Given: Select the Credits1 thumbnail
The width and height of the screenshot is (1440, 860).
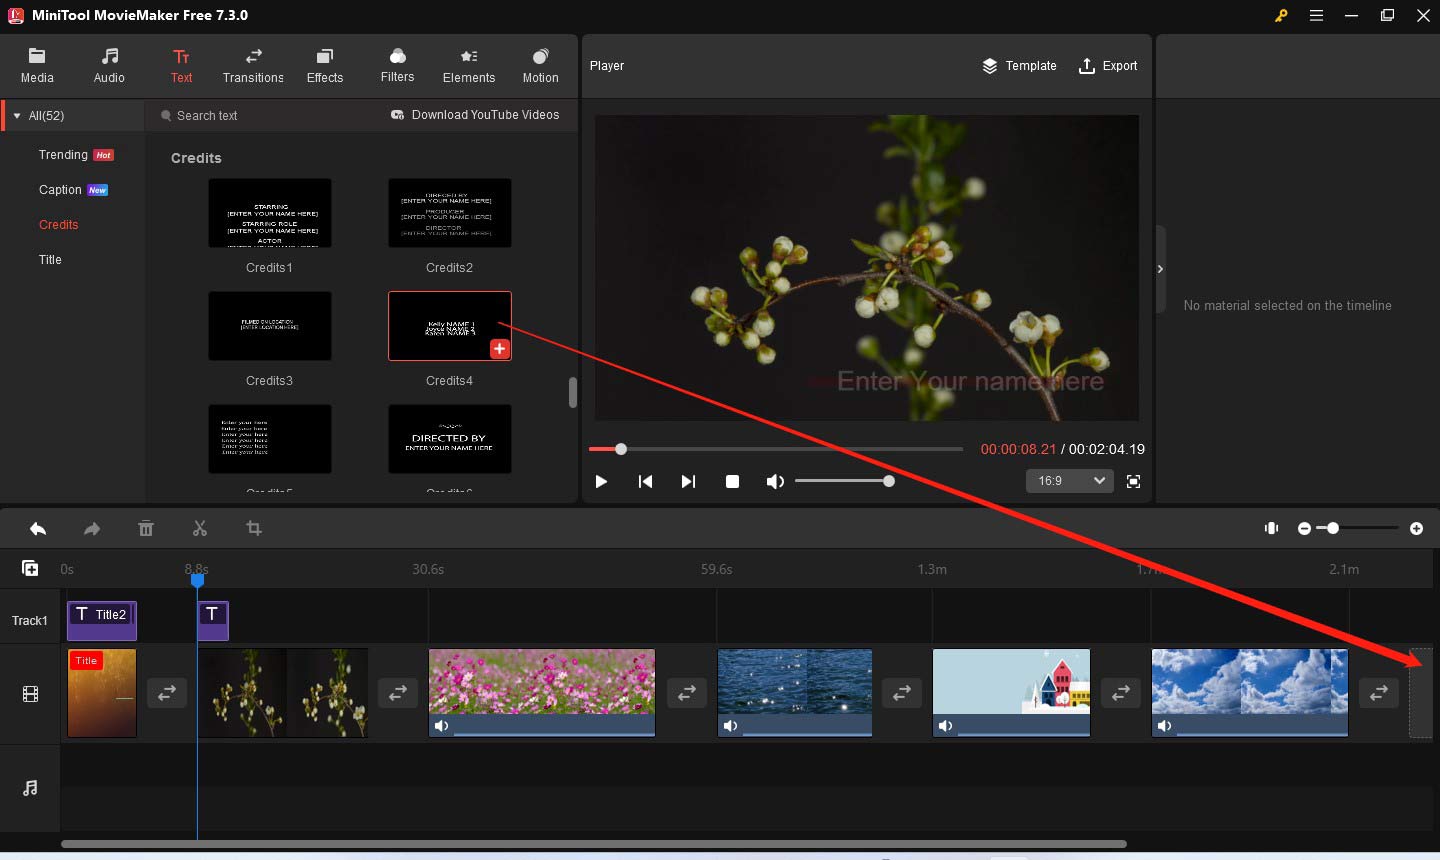Looking at the screenshot, I should [x=270, y=213].
